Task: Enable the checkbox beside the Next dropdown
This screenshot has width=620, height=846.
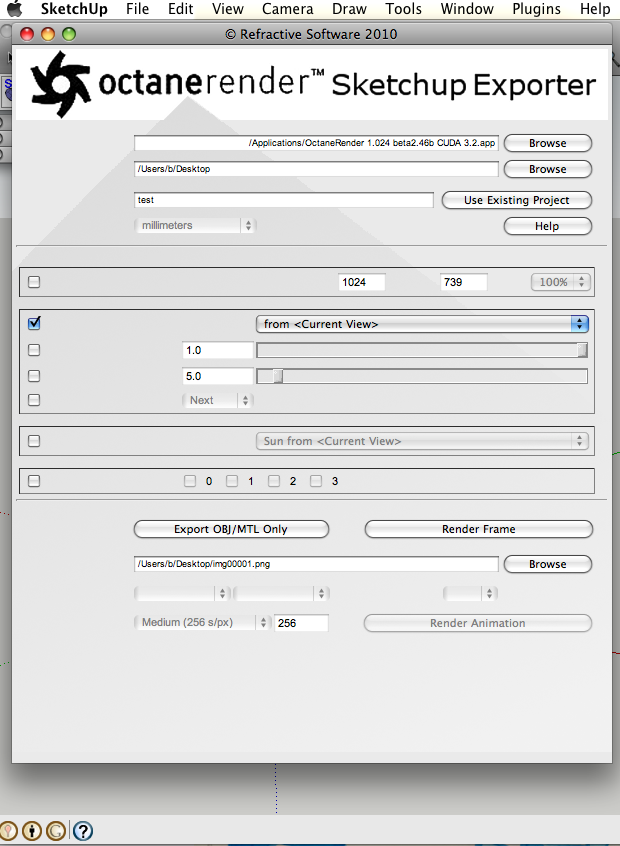Action: point(34,400)
